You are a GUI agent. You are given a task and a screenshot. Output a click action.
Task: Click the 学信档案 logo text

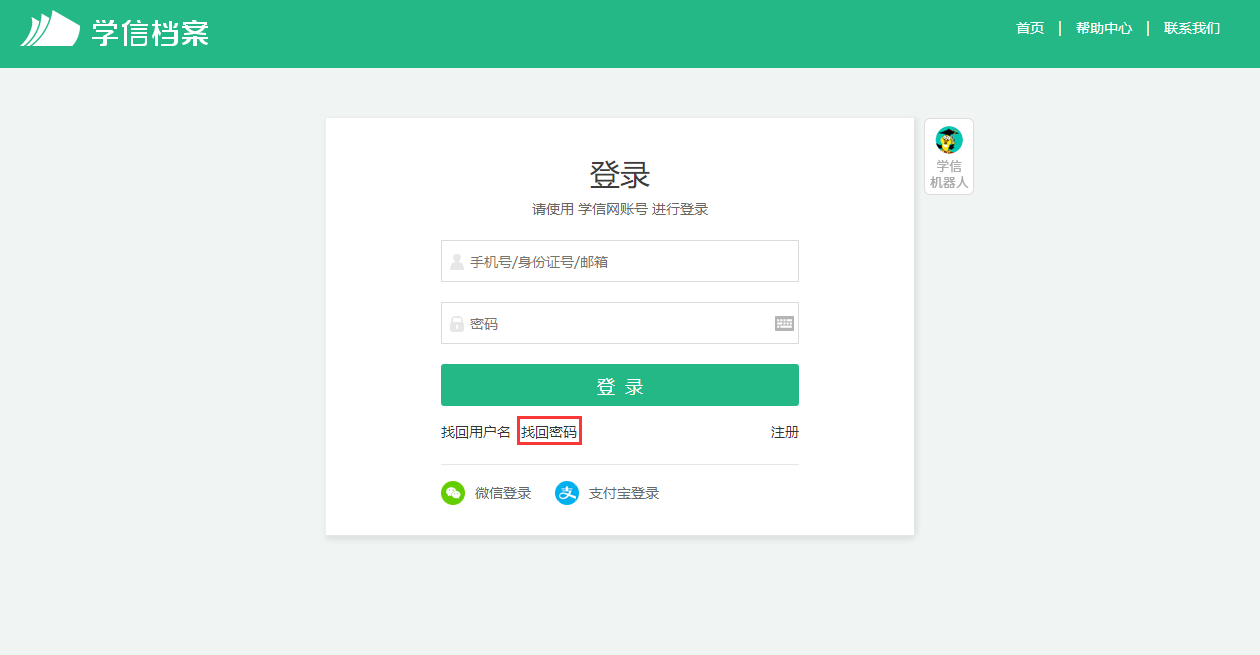(150, 32)
